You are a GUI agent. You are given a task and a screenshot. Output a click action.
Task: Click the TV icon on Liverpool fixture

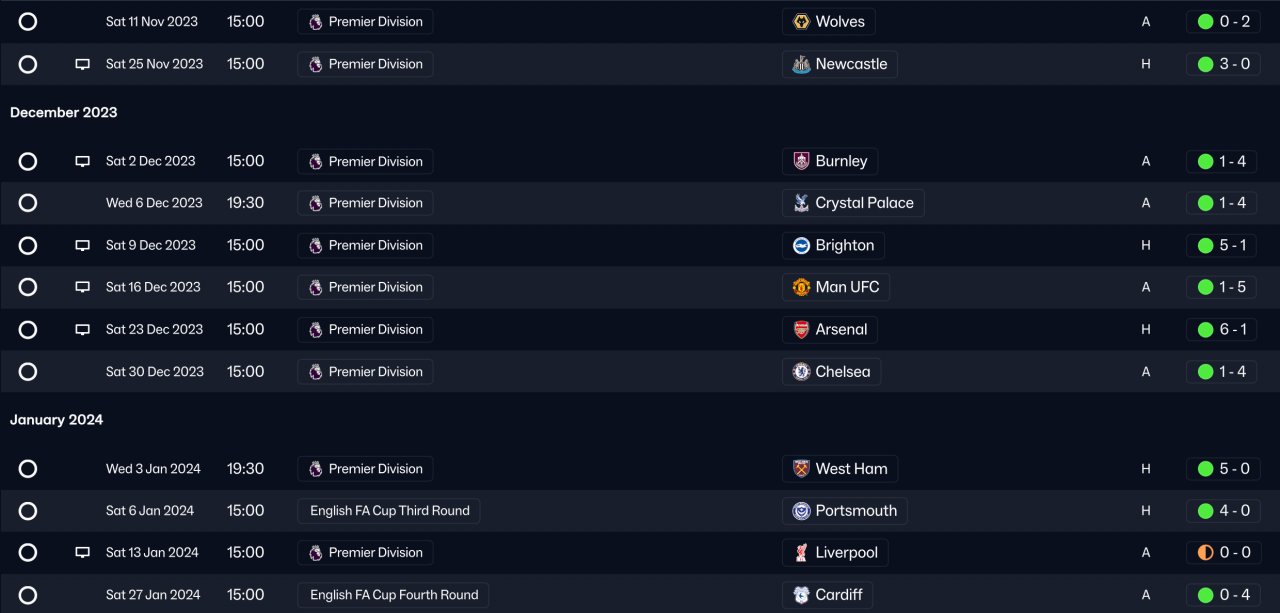pos(83,553)
